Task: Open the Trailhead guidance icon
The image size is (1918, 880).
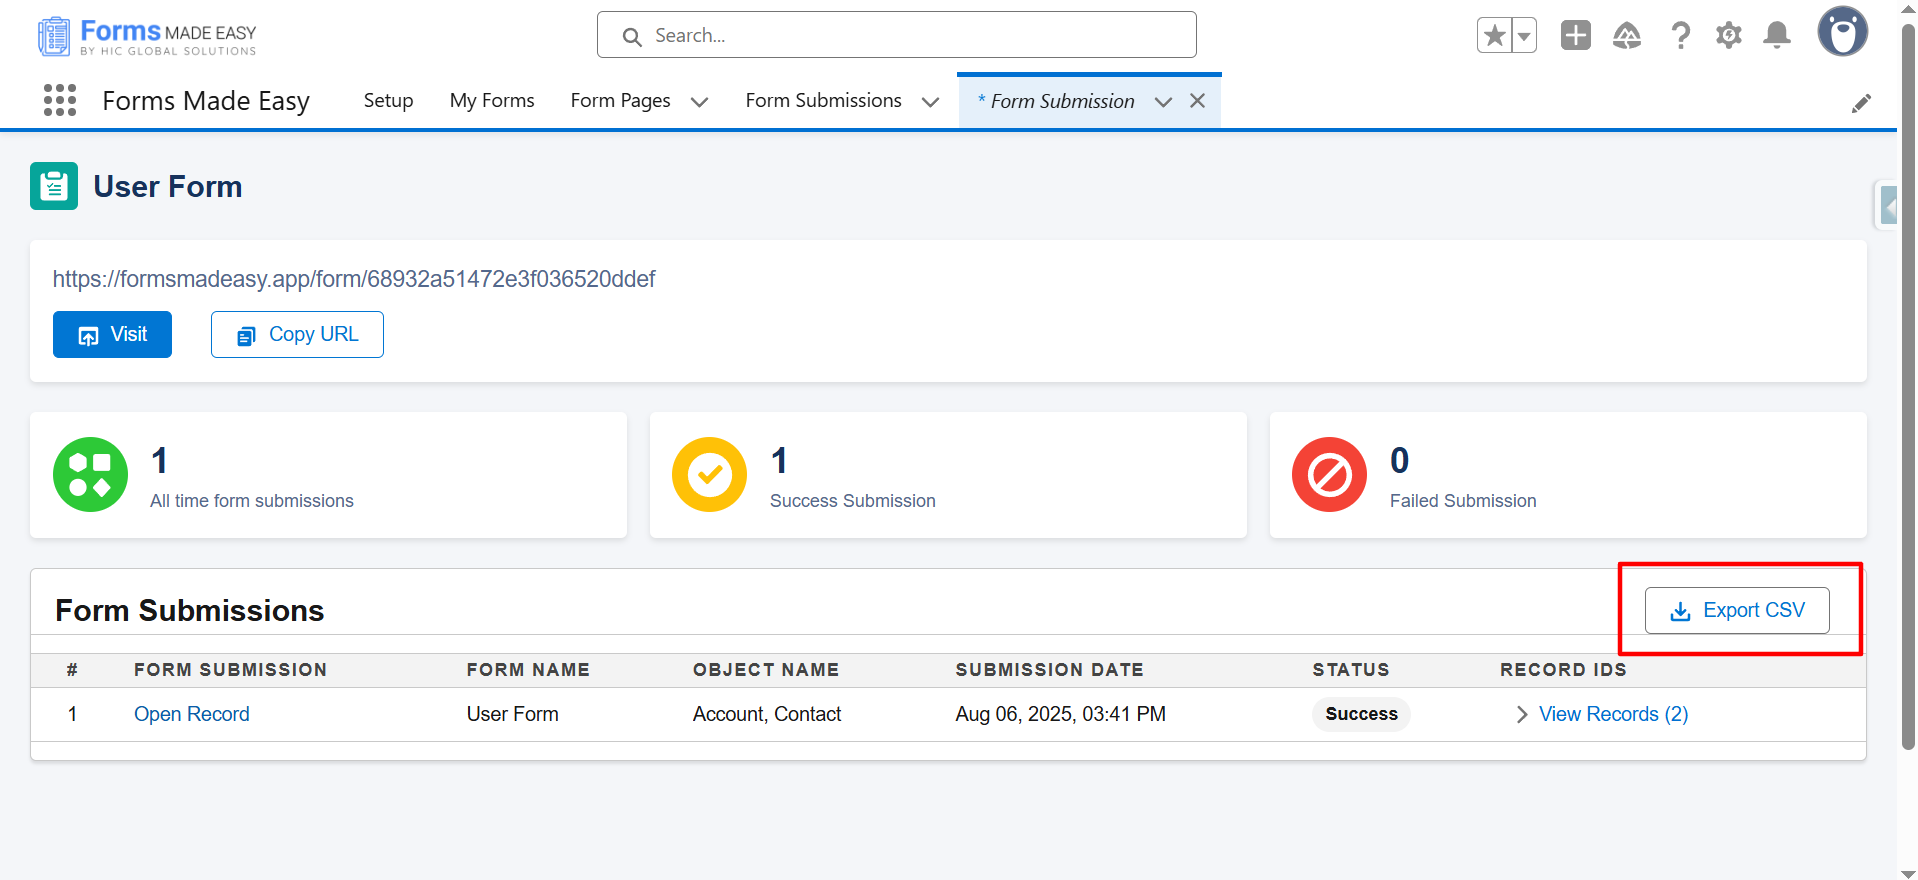Action: [x=1627, y=36]
